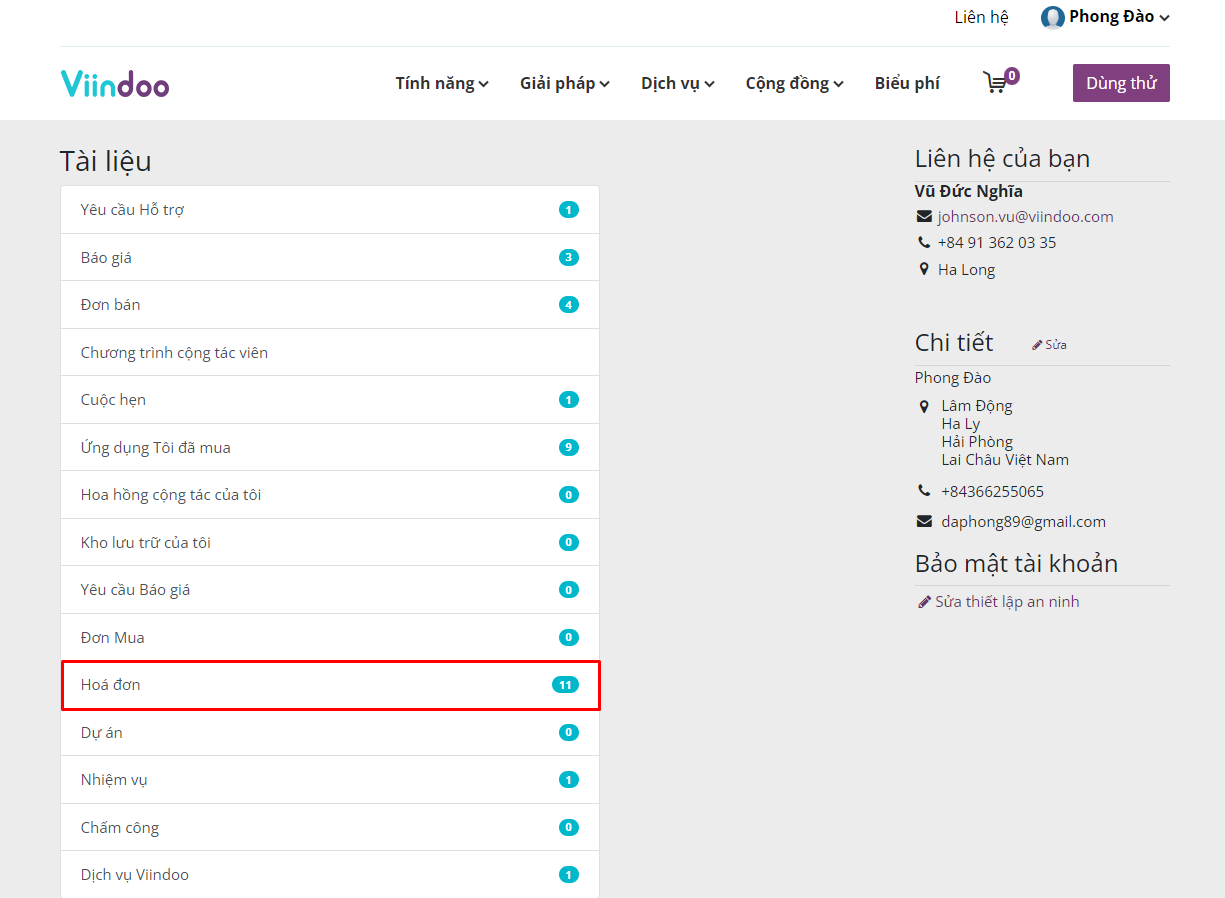The width and height of the screenshot is (1225, 898).
Task: View the Đơn bán entries
Action: pos(330,305)
